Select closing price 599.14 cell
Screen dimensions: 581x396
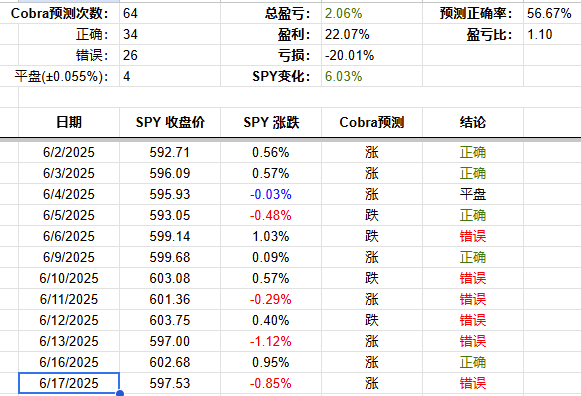click(170, 236)
